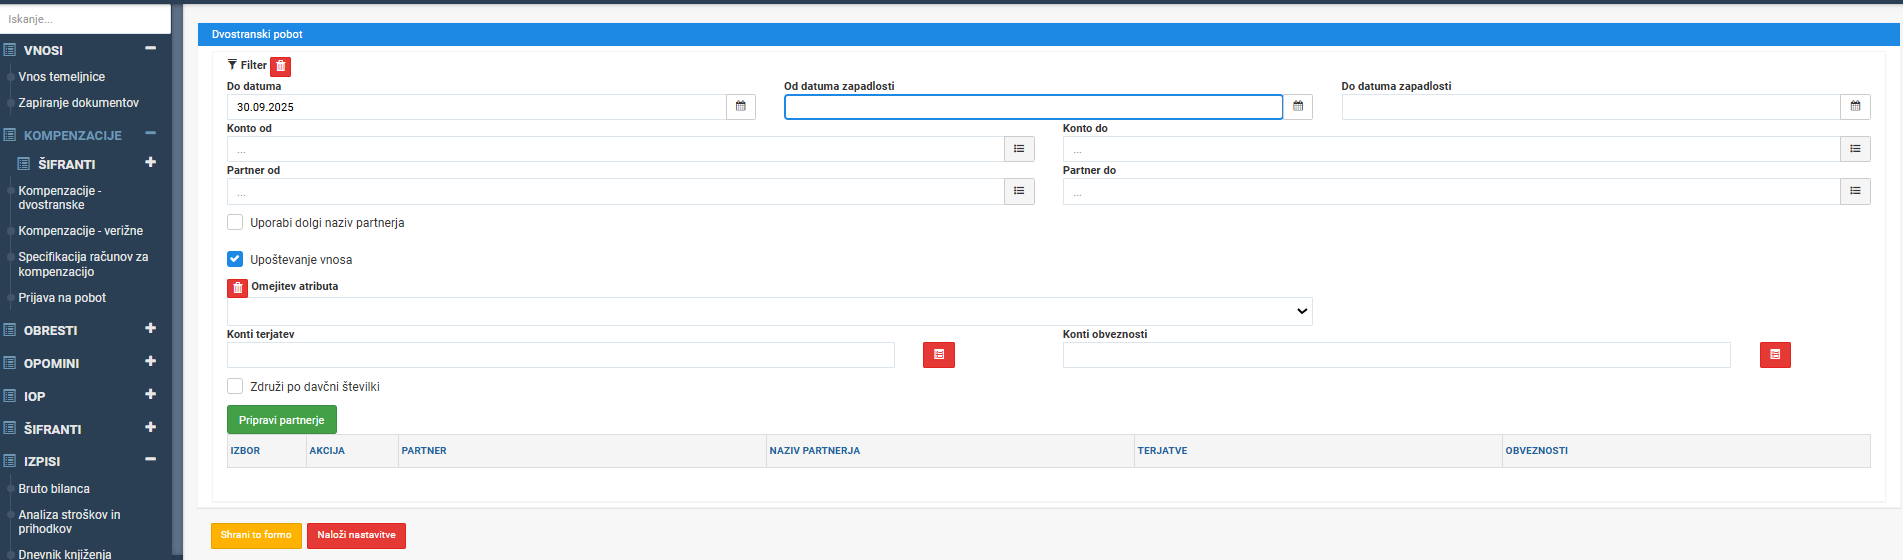Enable Uporabi dolgi naziv partnerja checkbox
Viewport: 1903px width, 560px height.
[235, 222]
